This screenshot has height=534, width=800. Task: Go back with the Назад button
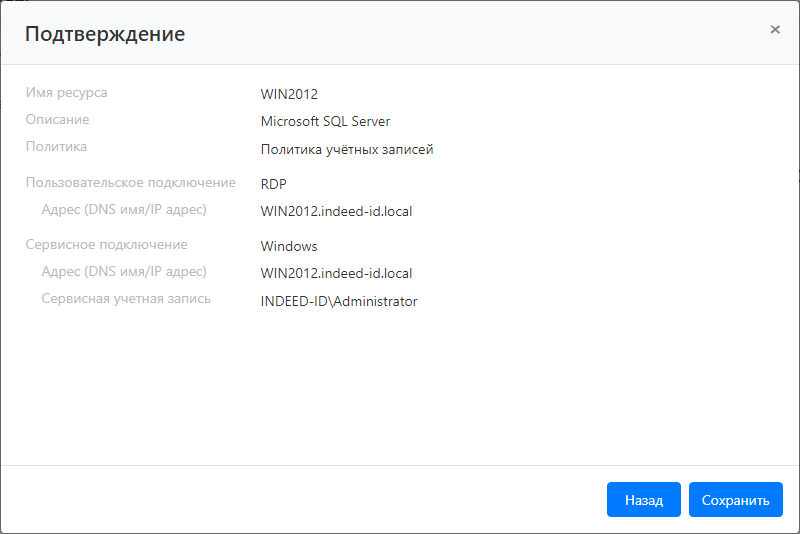[643, 500]
